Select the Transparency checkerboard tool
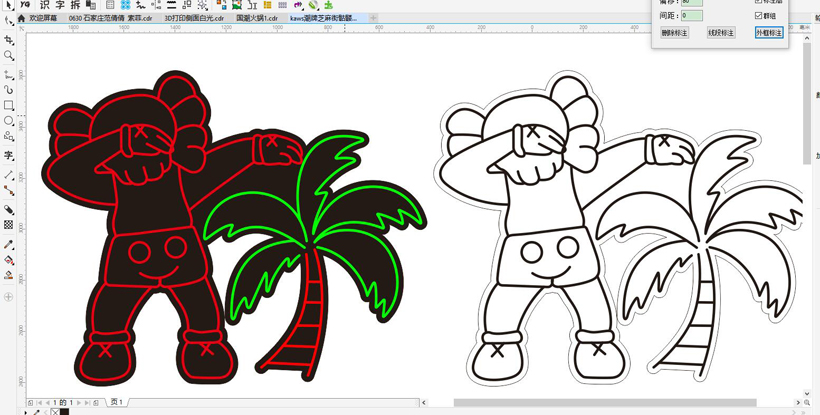This screenshot has height=415, width=820. (8, 225)
